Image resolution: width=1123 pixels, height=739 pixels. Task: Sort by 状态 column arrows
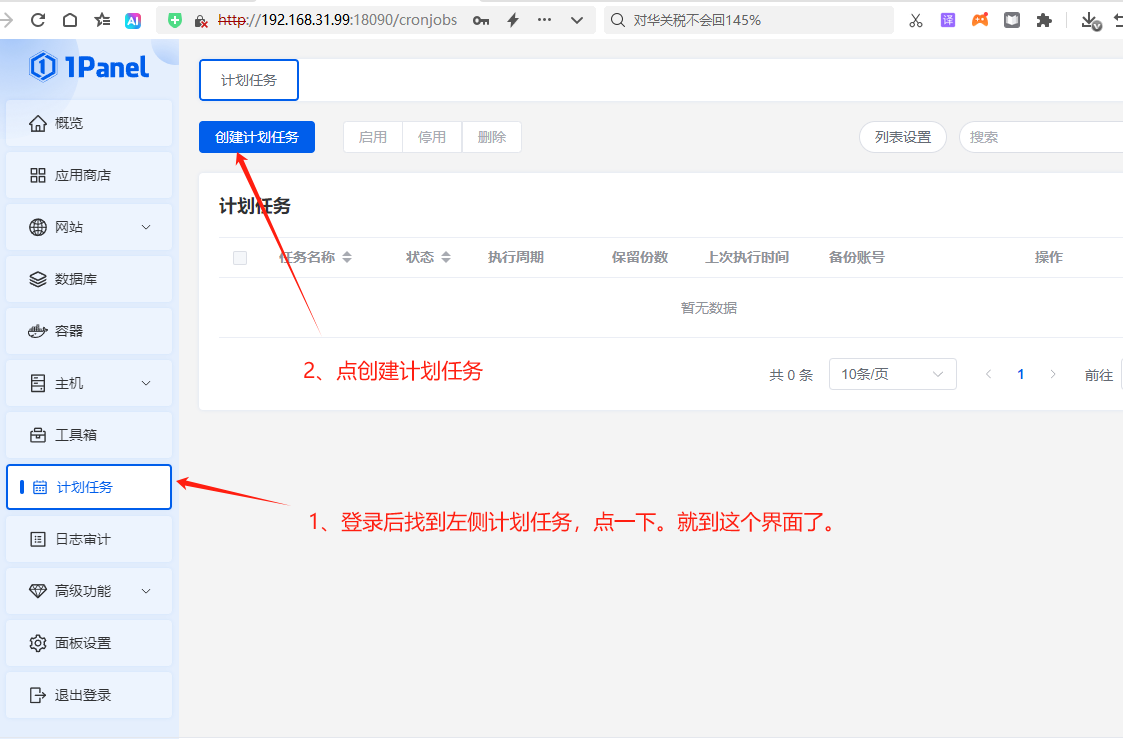click(446, 257)
